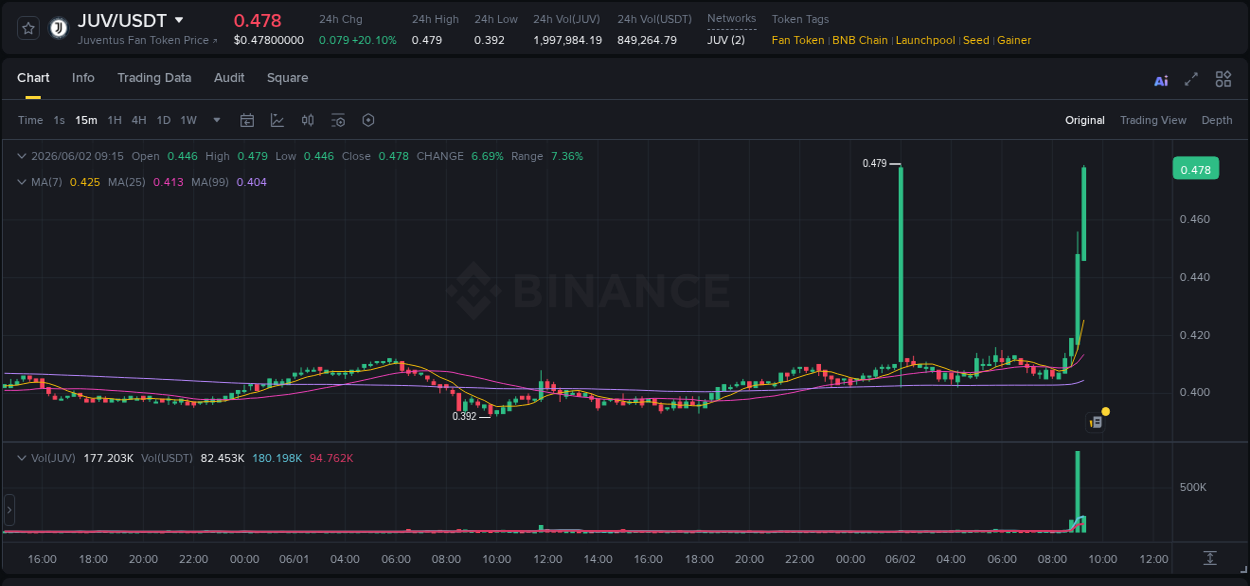Click the 24h High value 0.479

(427, 40)
